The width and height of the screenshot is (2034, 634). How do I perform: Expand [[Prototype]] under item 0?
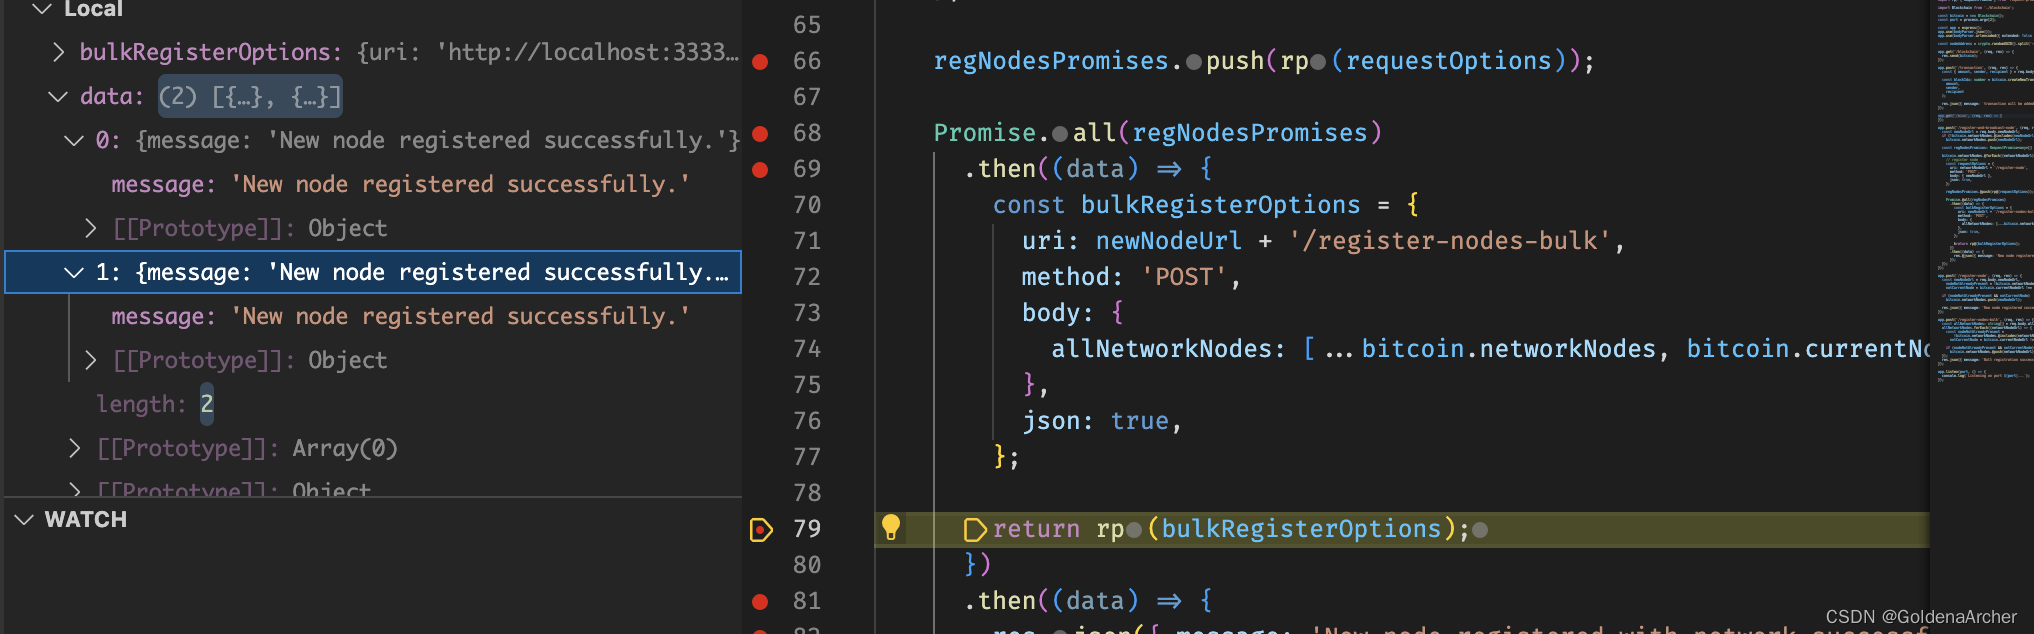click(91, 229)
